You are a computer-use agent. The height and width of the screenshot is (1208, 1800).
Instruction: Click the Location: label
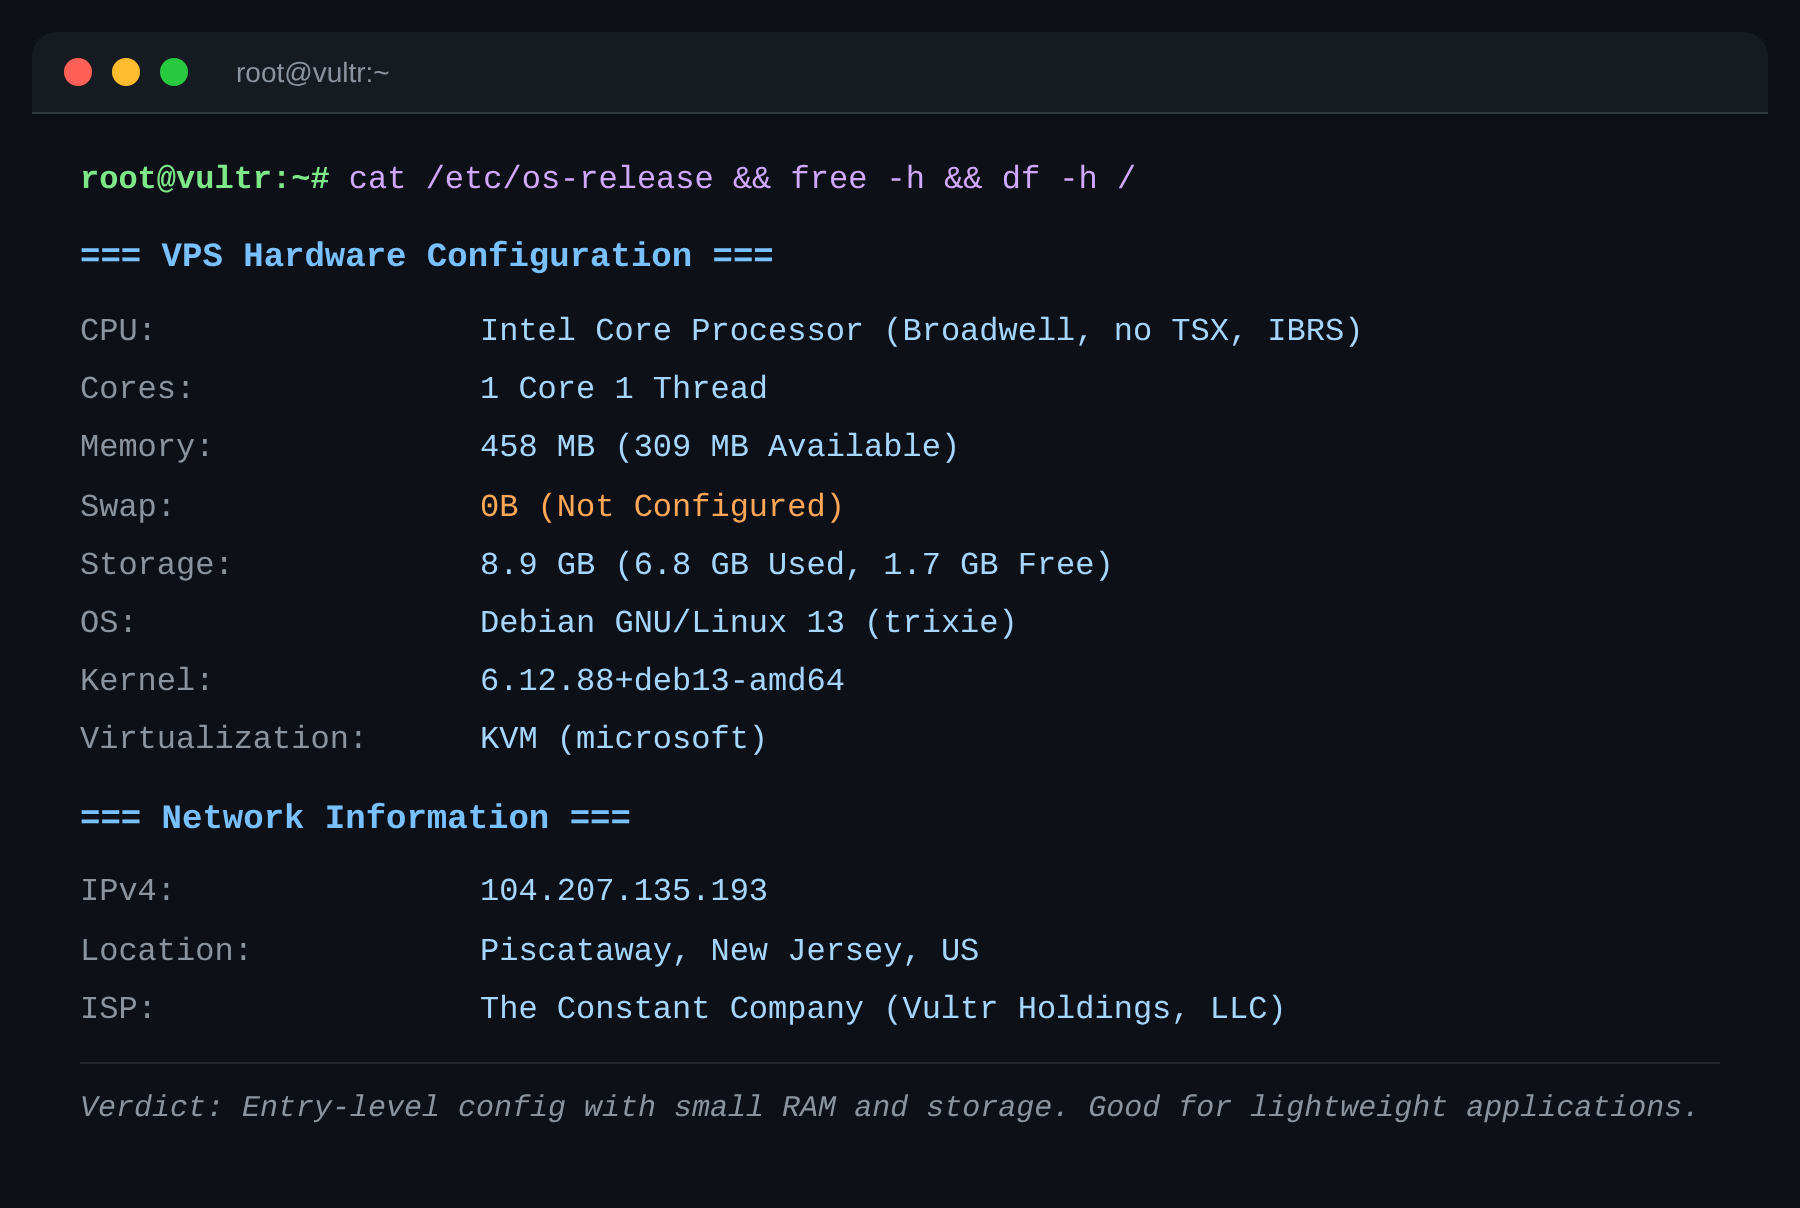pos(165,950)
